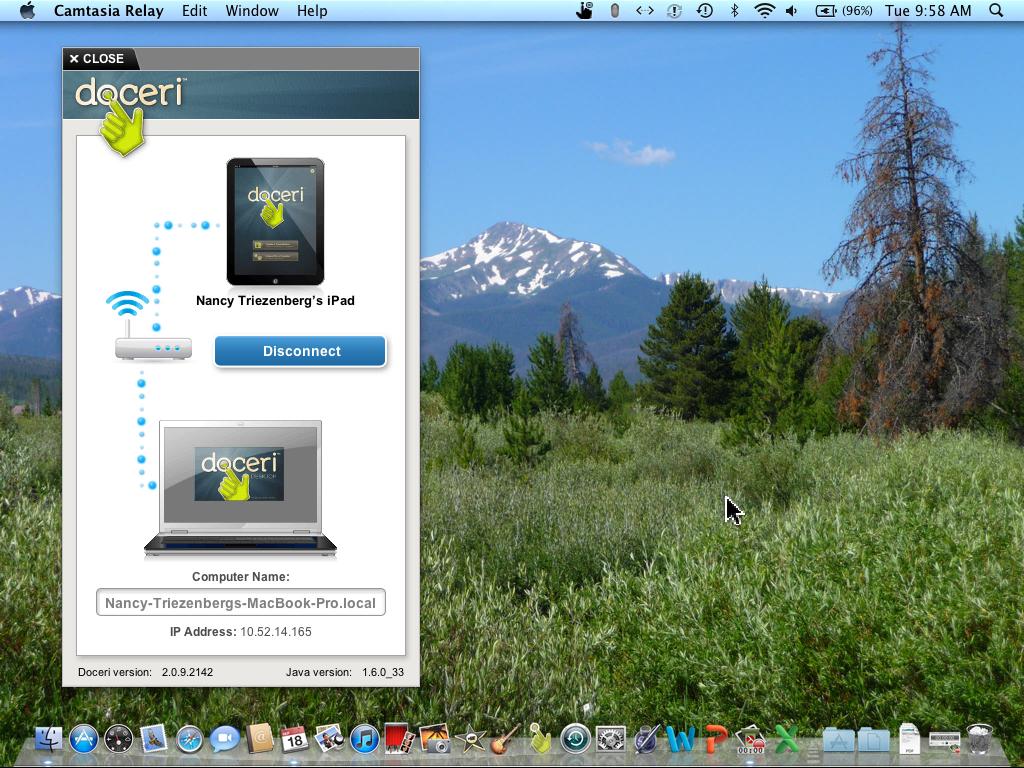Image resolution: width=1024 pixels, height=768 pixels.
Task: Click the Wi-Fi router graphic
Action: pyautogui.click(x=152, y=325)
